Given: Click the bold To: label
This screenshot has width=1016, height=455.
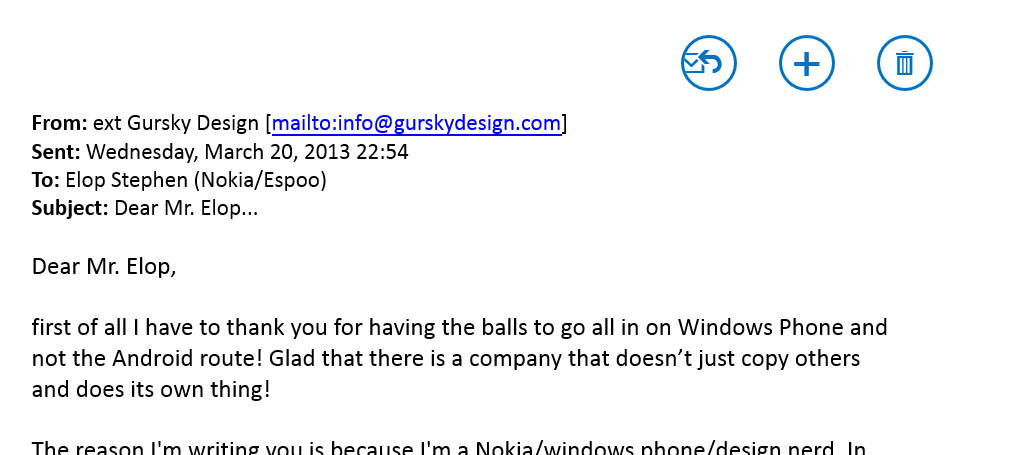Looking at the screenshot, I should (x=45, y=180).
